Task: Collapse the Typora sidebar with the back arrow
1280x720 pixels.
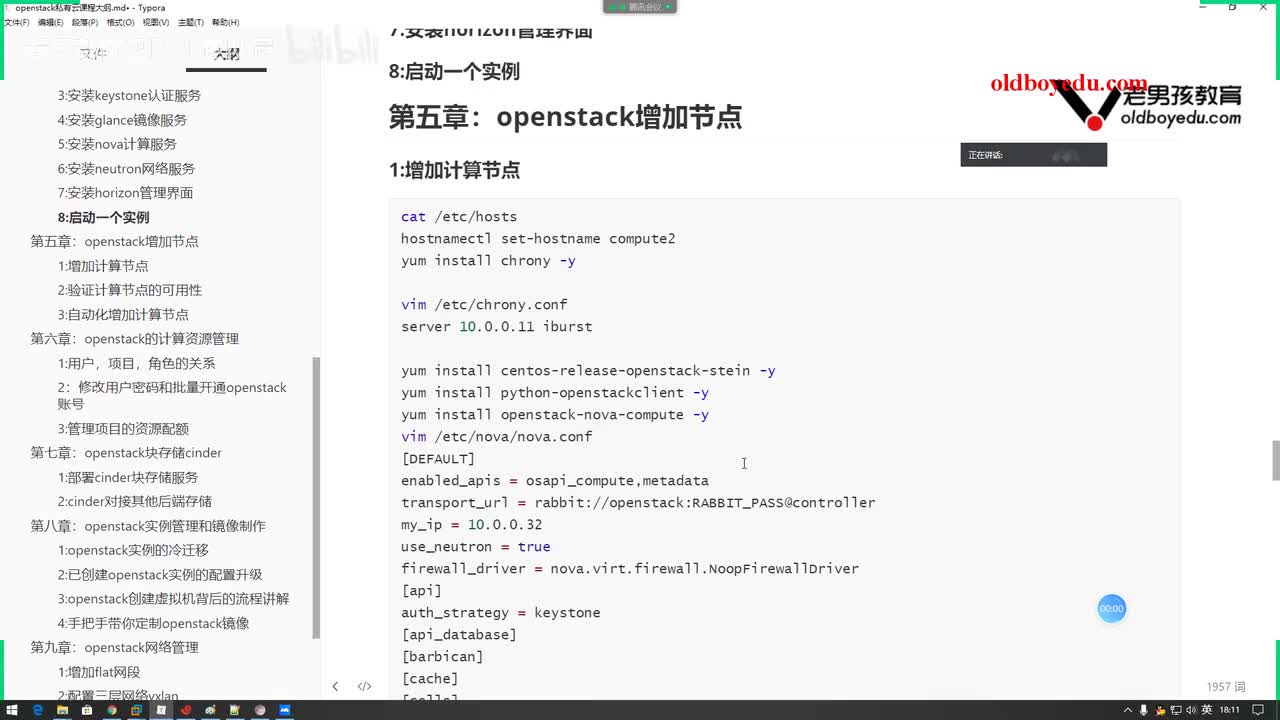Action: (335, 686)
